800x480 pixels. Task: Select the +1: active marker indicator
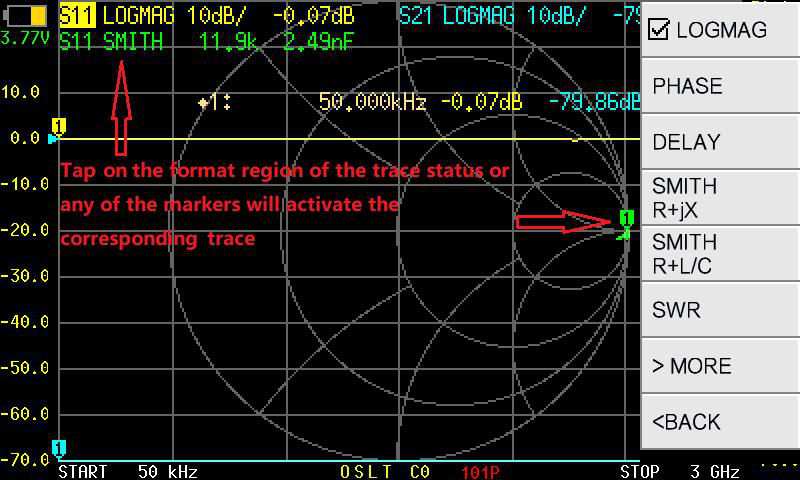[214, 102]
